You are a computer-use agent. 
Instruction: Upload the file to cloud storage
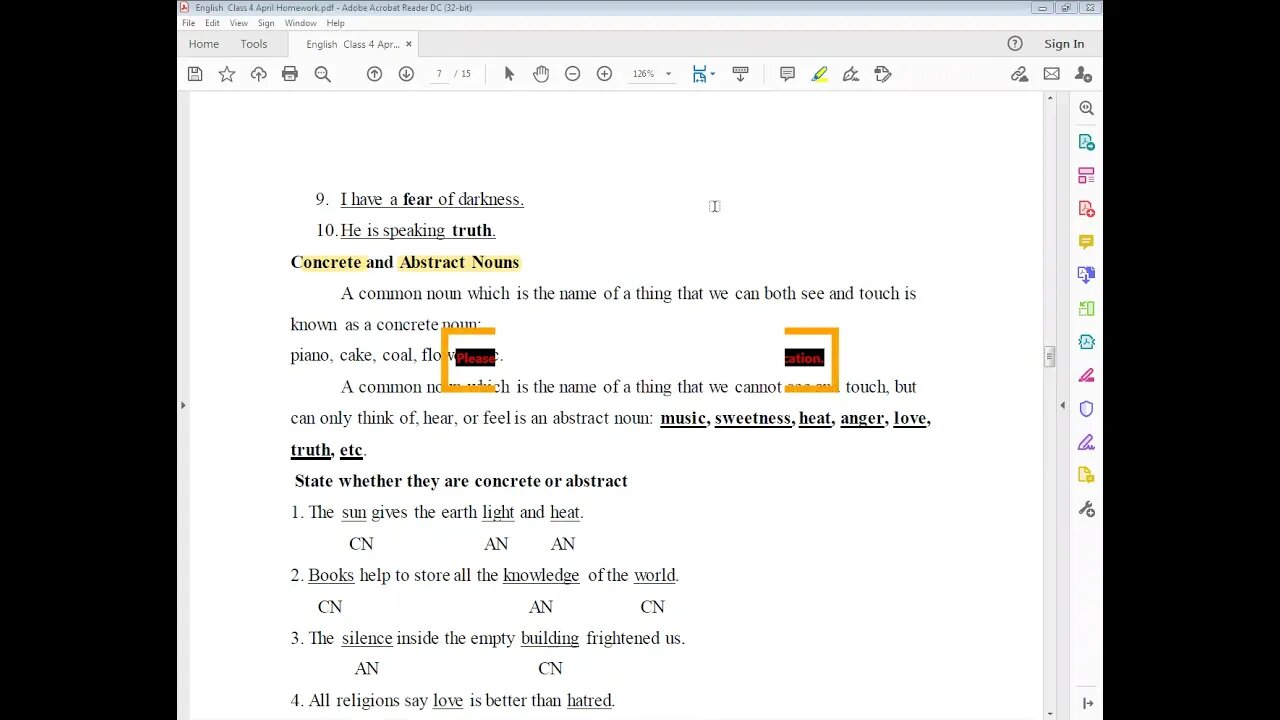click(x=259, y=74)
